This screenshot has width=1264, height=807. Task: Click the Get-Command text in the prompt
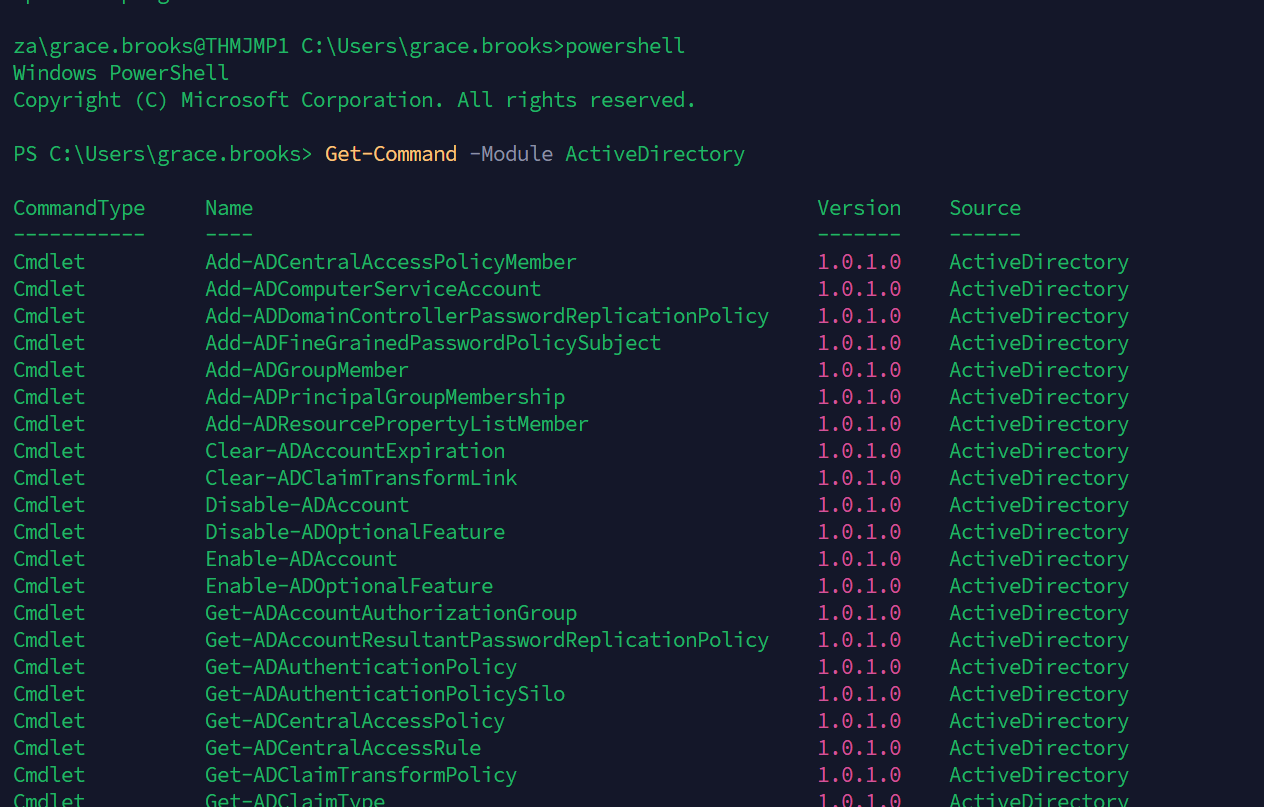[391, 154]
